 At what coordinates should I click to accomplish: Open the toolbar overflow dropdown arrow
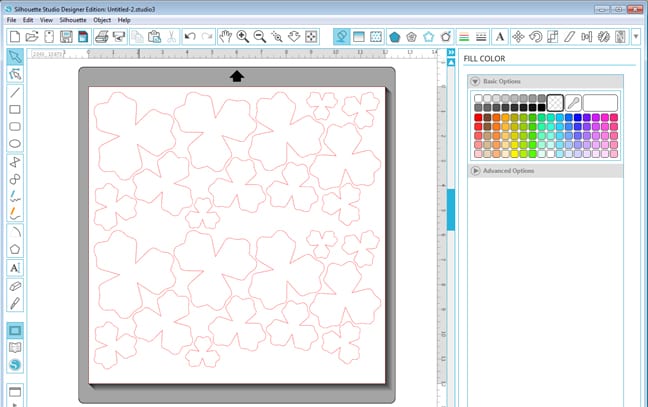click(x=637, y=37)
